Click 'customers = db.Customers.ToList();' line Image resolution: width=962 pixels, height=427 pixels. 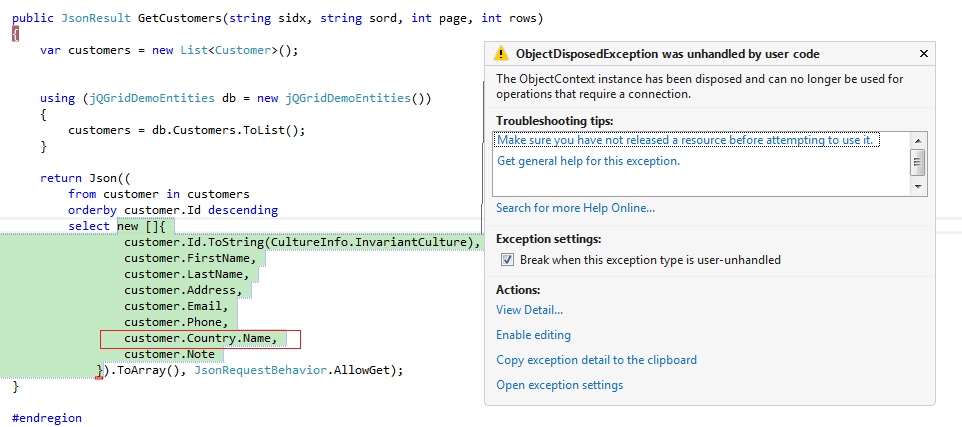[x=187, y=130]
